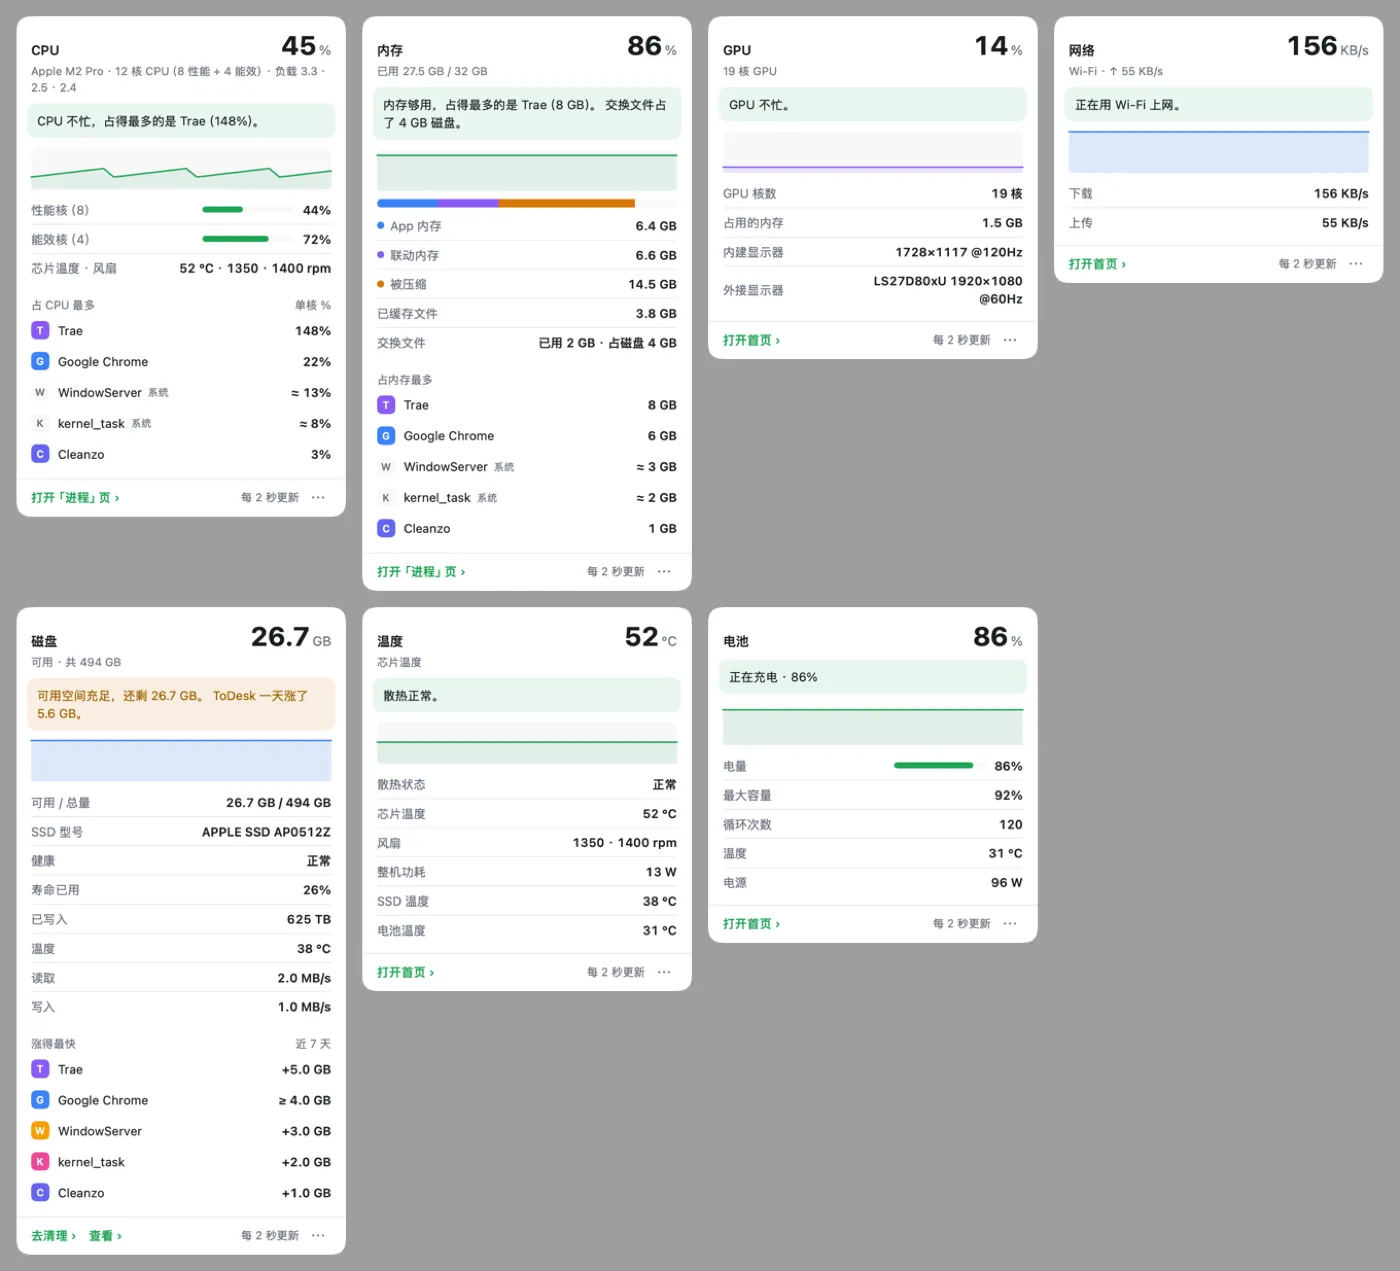
Task: Open more options menu on battery card
Action: click(1010, 923)
